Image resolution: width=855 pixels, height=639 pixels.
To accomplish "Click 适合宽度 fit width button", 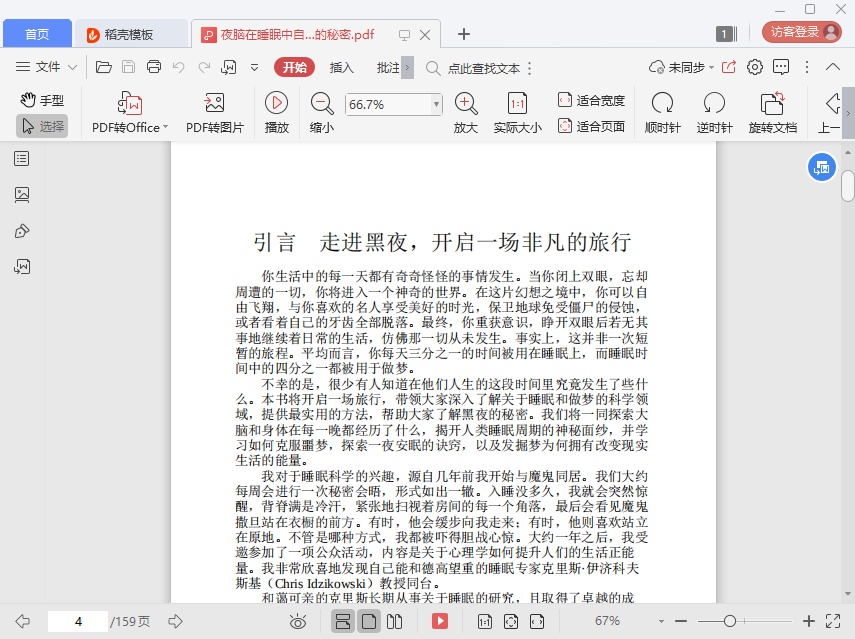I will (x=591, y=100).
